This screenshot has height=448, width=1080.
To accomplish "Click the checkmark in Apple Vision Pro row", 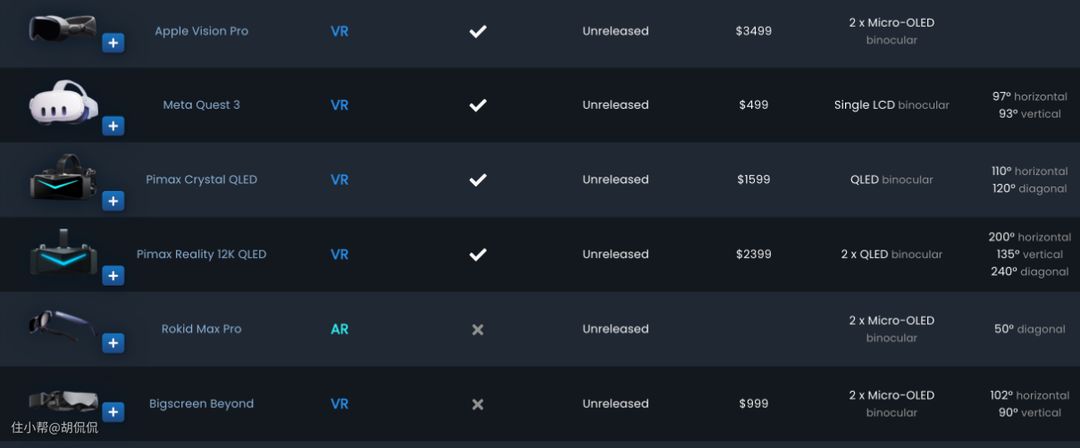I will click(x=478, y=31).
